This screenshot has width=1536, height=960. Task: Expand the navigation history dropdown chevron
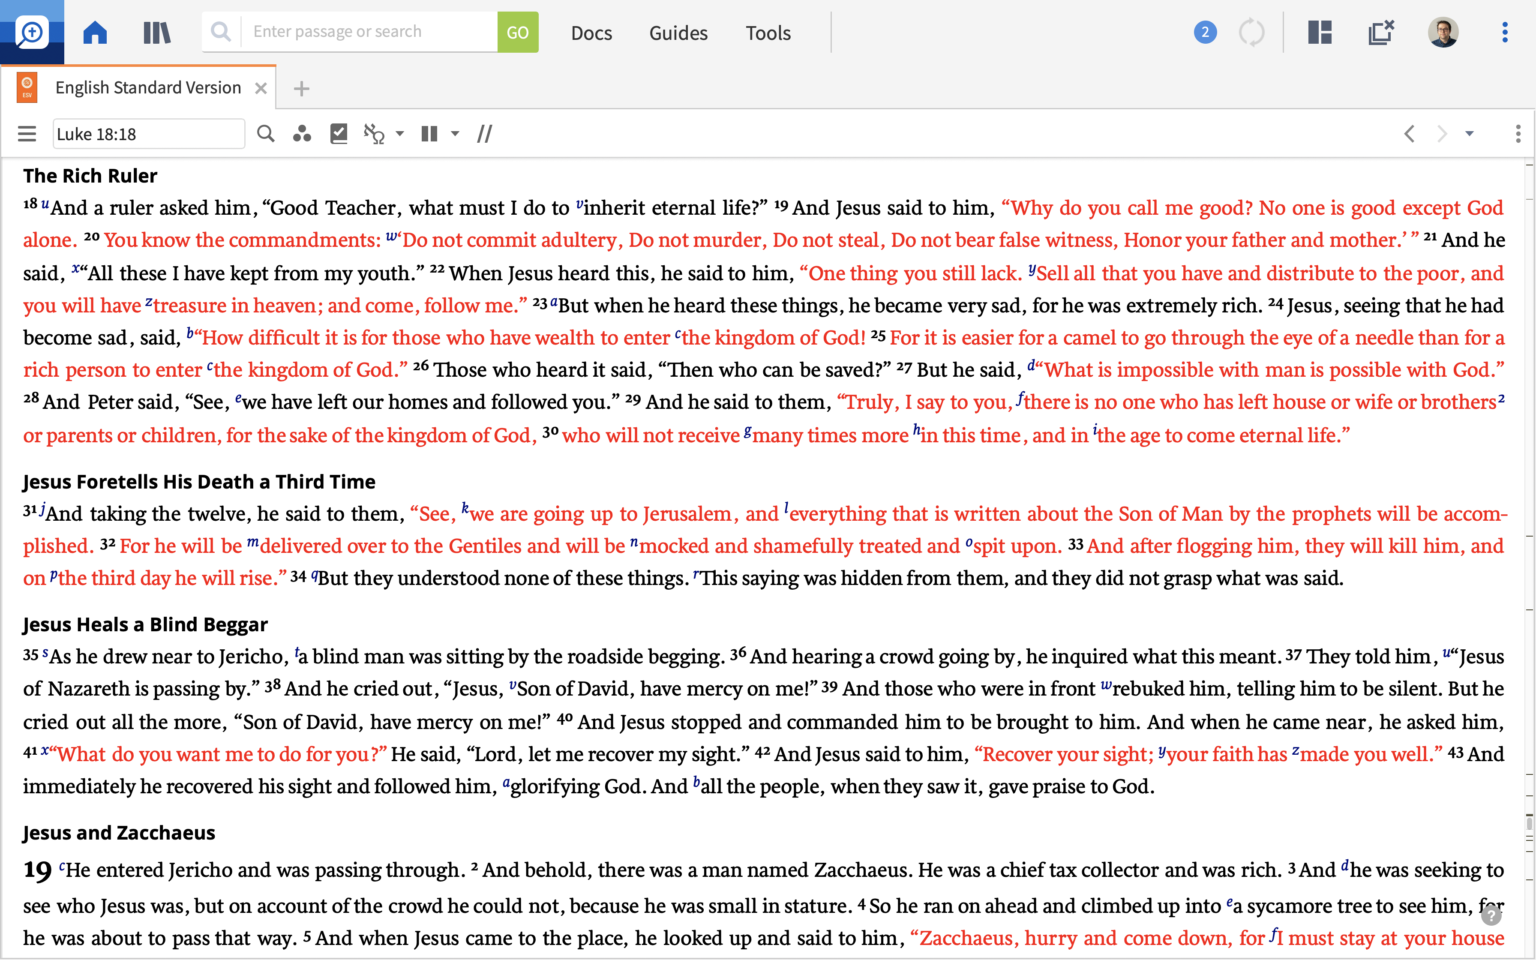pos(1469,133)
